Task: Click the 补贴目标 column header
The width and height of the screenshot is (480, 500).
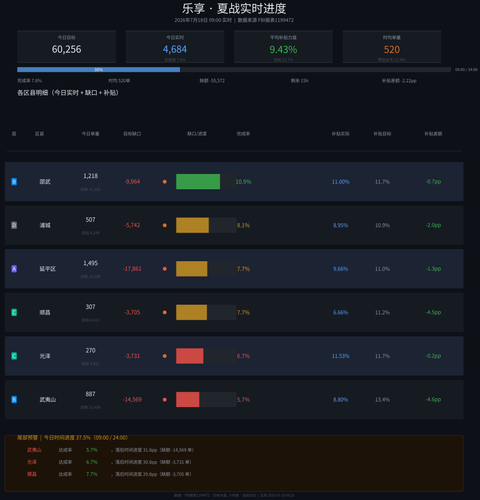Action: (x=382, y=134)
